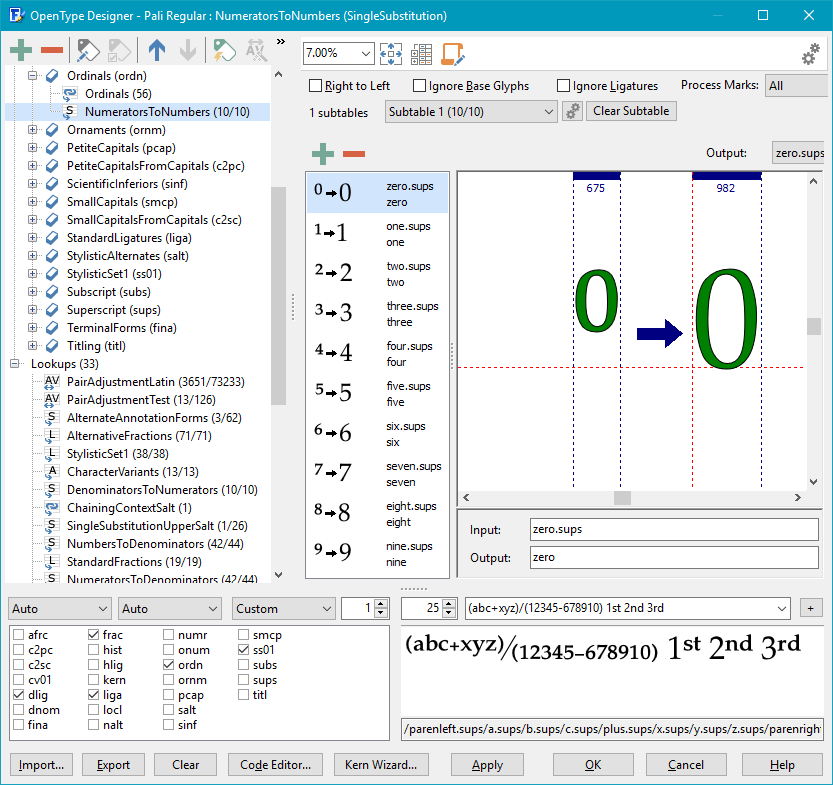Viewport: 833px width, 785px height.
Task: Open the preview settings gears icon
Action: [x=811, y=54]
